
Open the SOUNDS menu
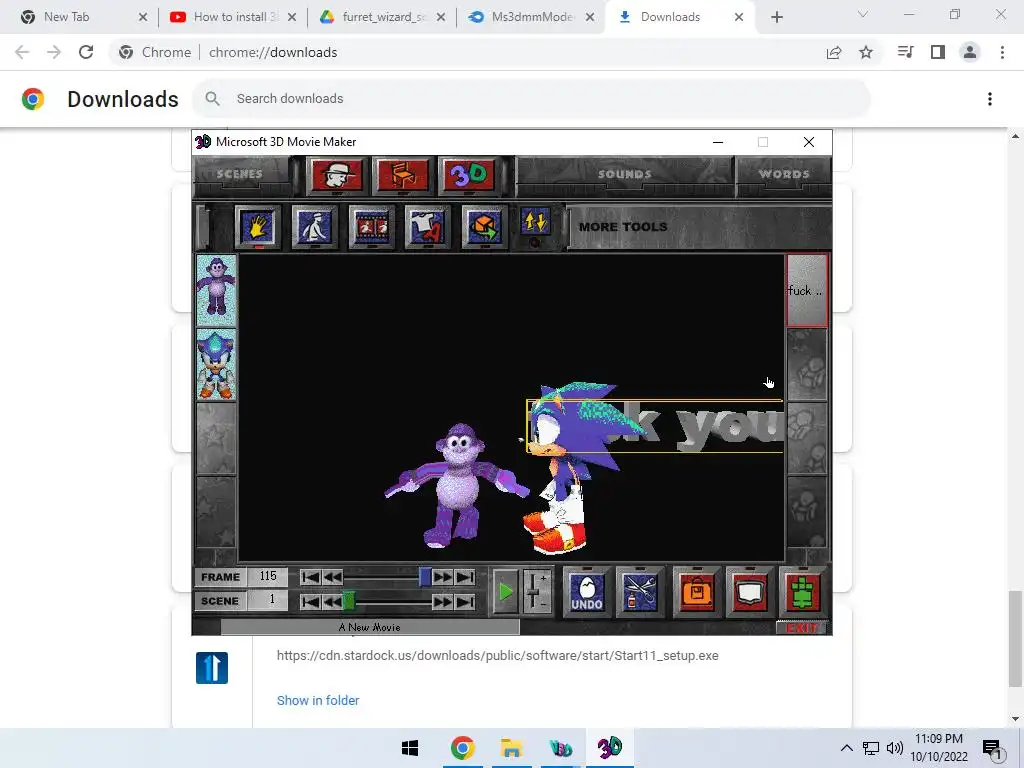click(x=624, y=174)
